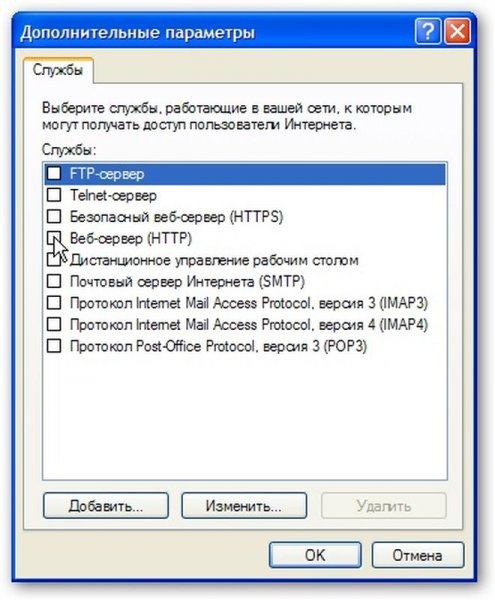Screen dimensions: 495x600
Task: Select the Telnet-сервер list entry text
Action: click(113, 196)
